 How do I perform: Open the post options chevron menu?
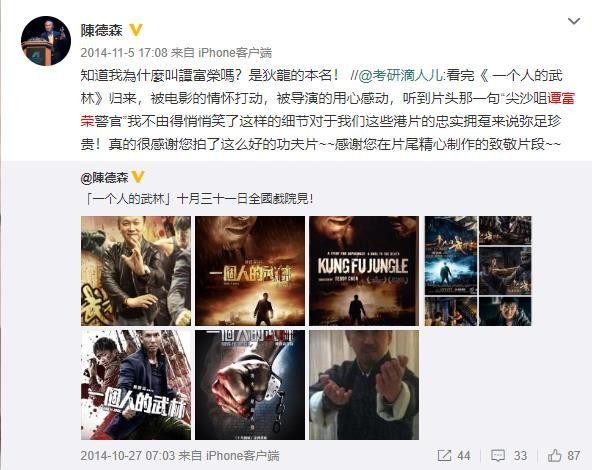click(x=574, y=21)
